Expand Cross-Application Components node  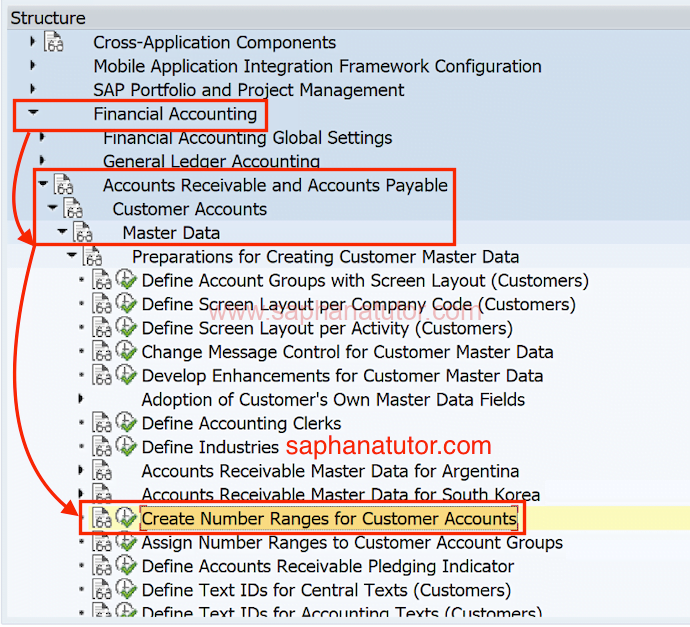tap(33, 41)
